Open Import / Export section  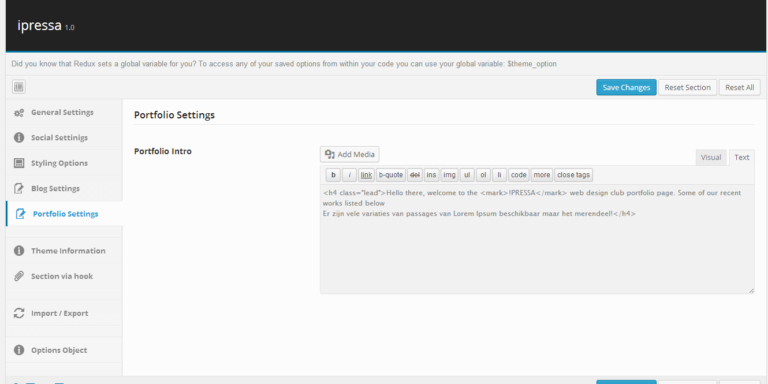64,313
